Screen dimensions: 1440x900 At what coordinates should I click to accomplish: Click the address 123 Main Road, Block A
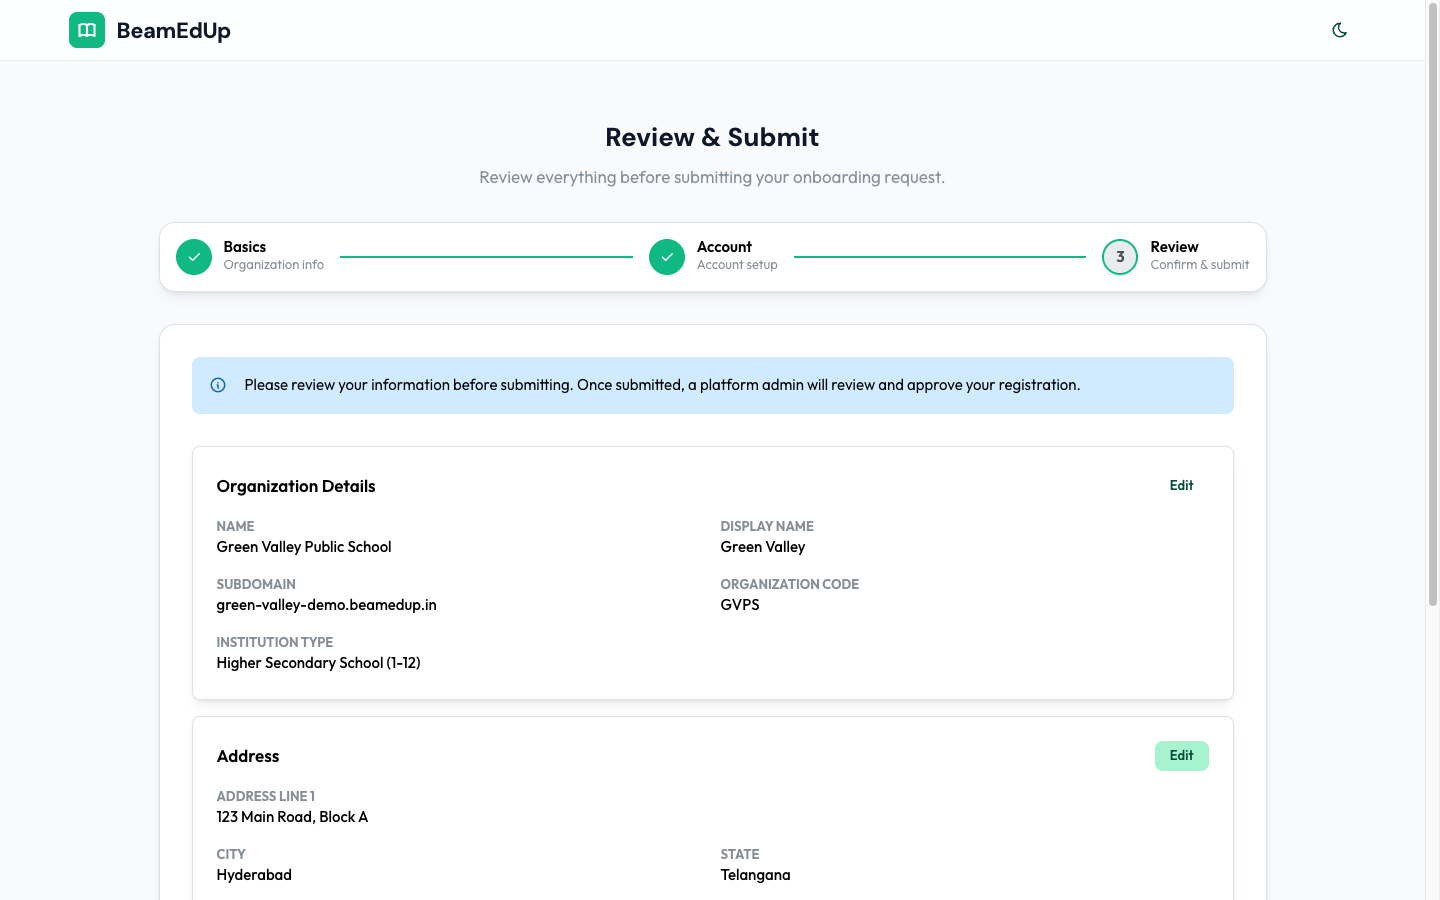tap(293, 817)
